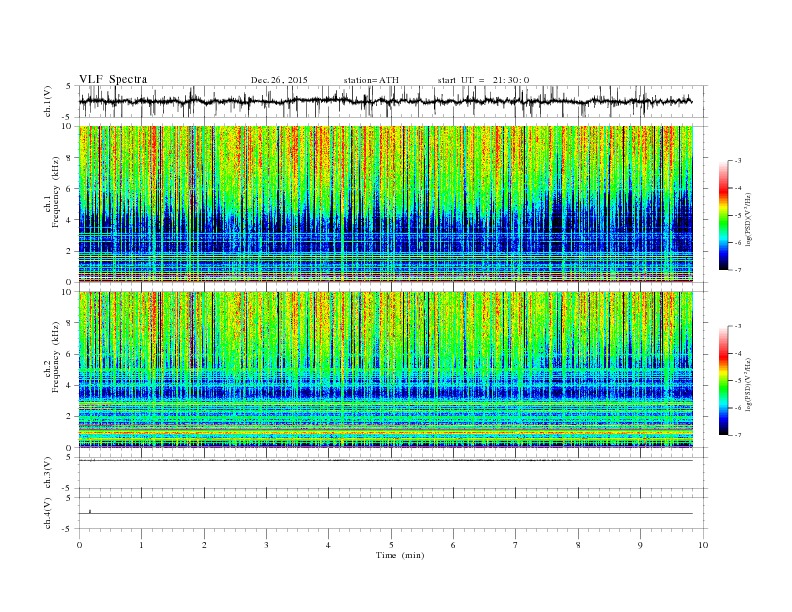Click the "5" tick label on Time axis

coord(391,545)
